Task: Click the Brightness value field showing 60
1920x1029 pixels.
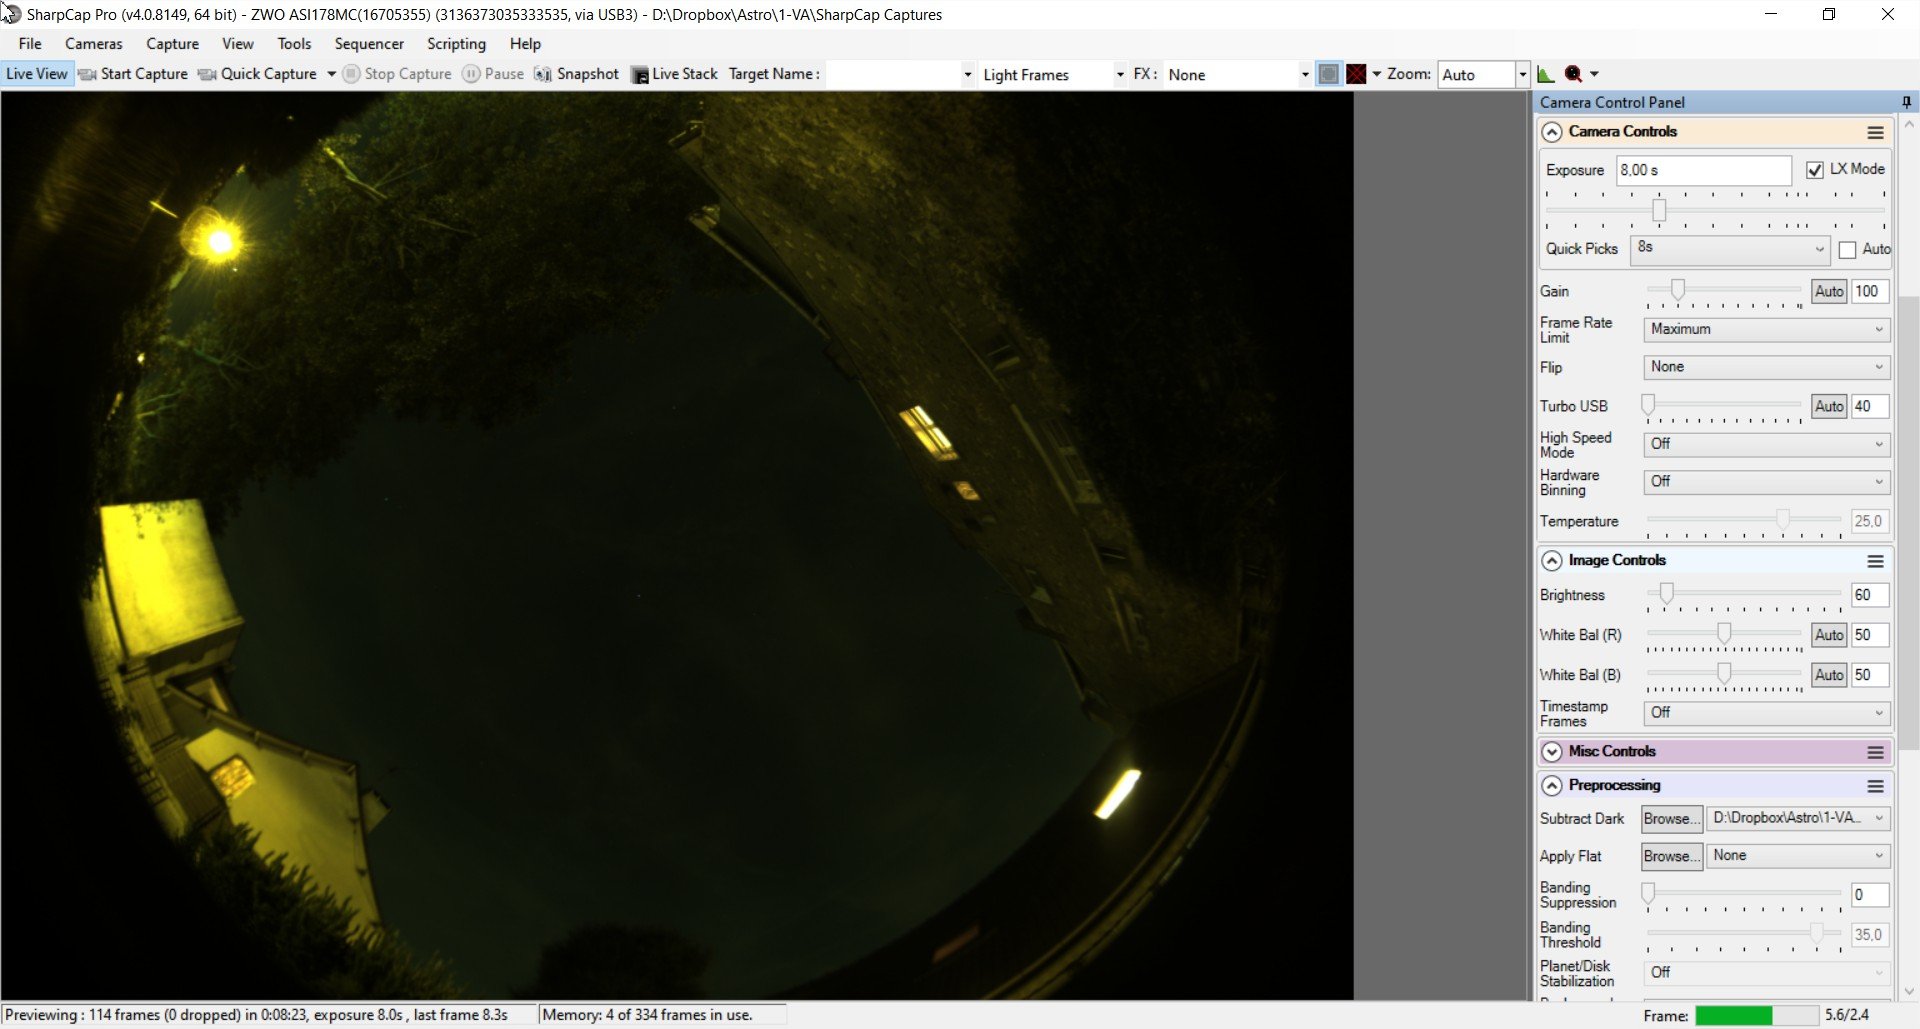Action: pos(1869,595)
